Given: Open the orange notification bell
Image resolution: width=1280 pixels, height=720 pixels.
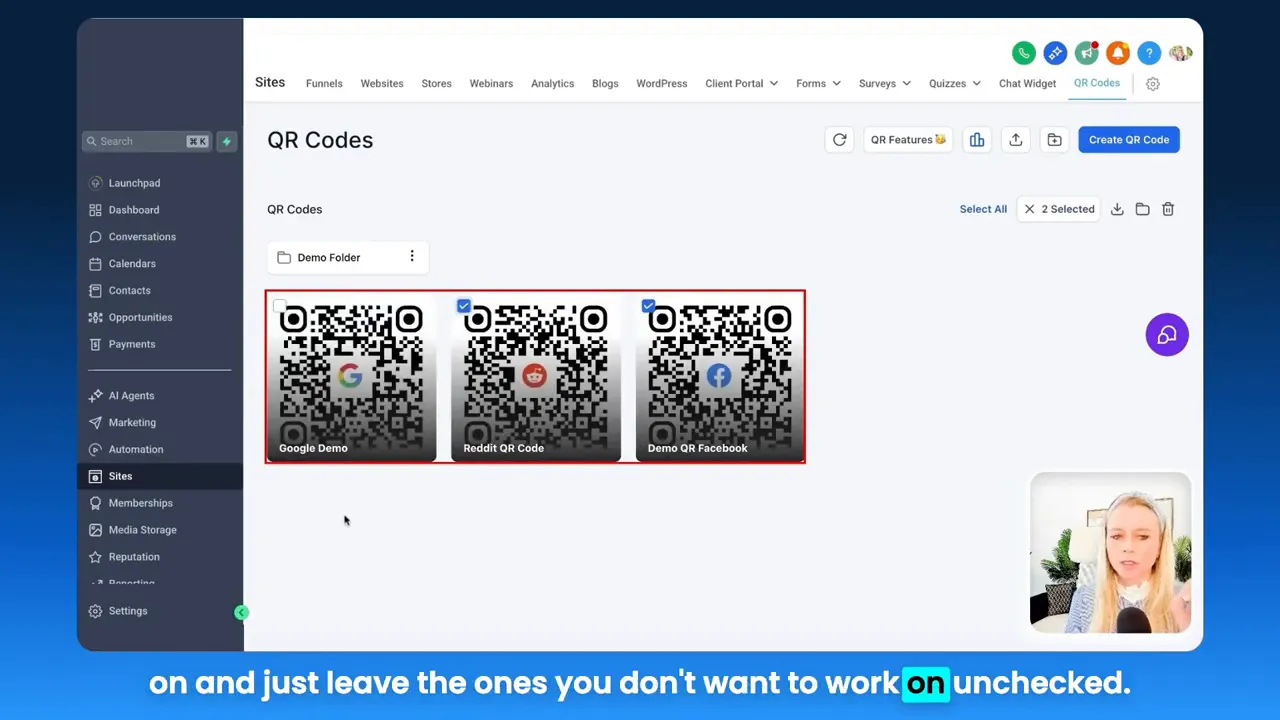Looking at the screenshot, I should [1118, 53].
